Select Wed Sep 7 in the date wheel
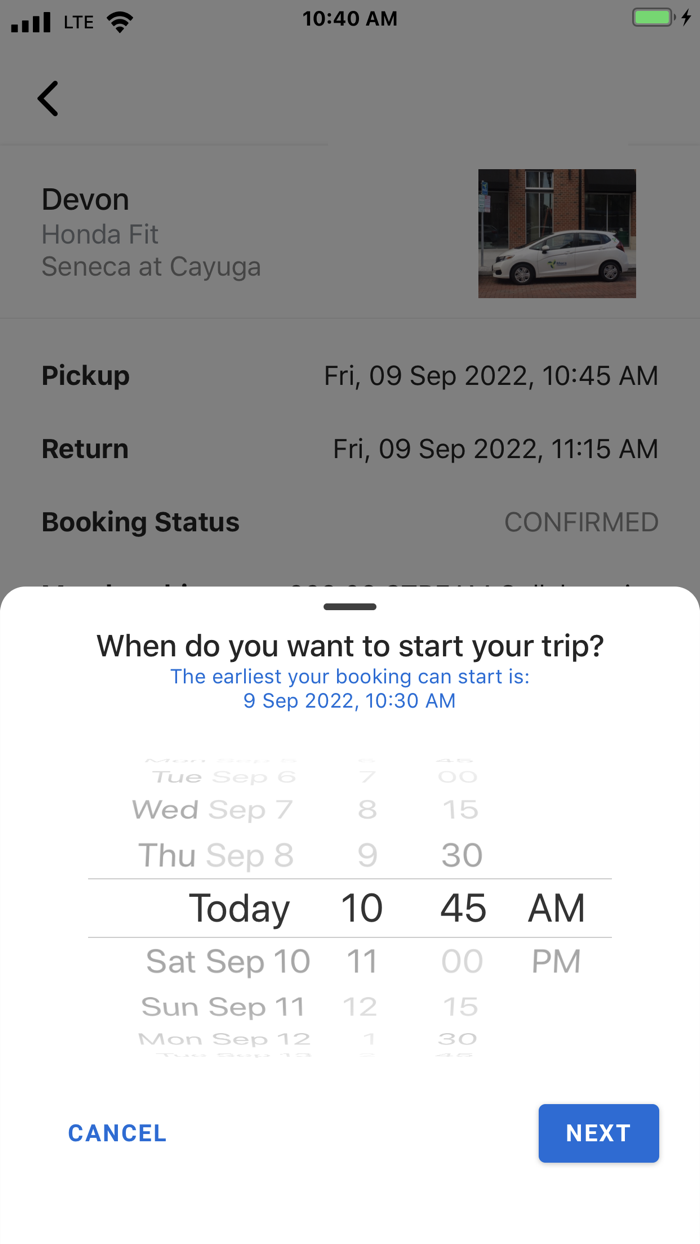Image resolution: width=700 pixels, height=1244 pixels. [x=212, y=809]
